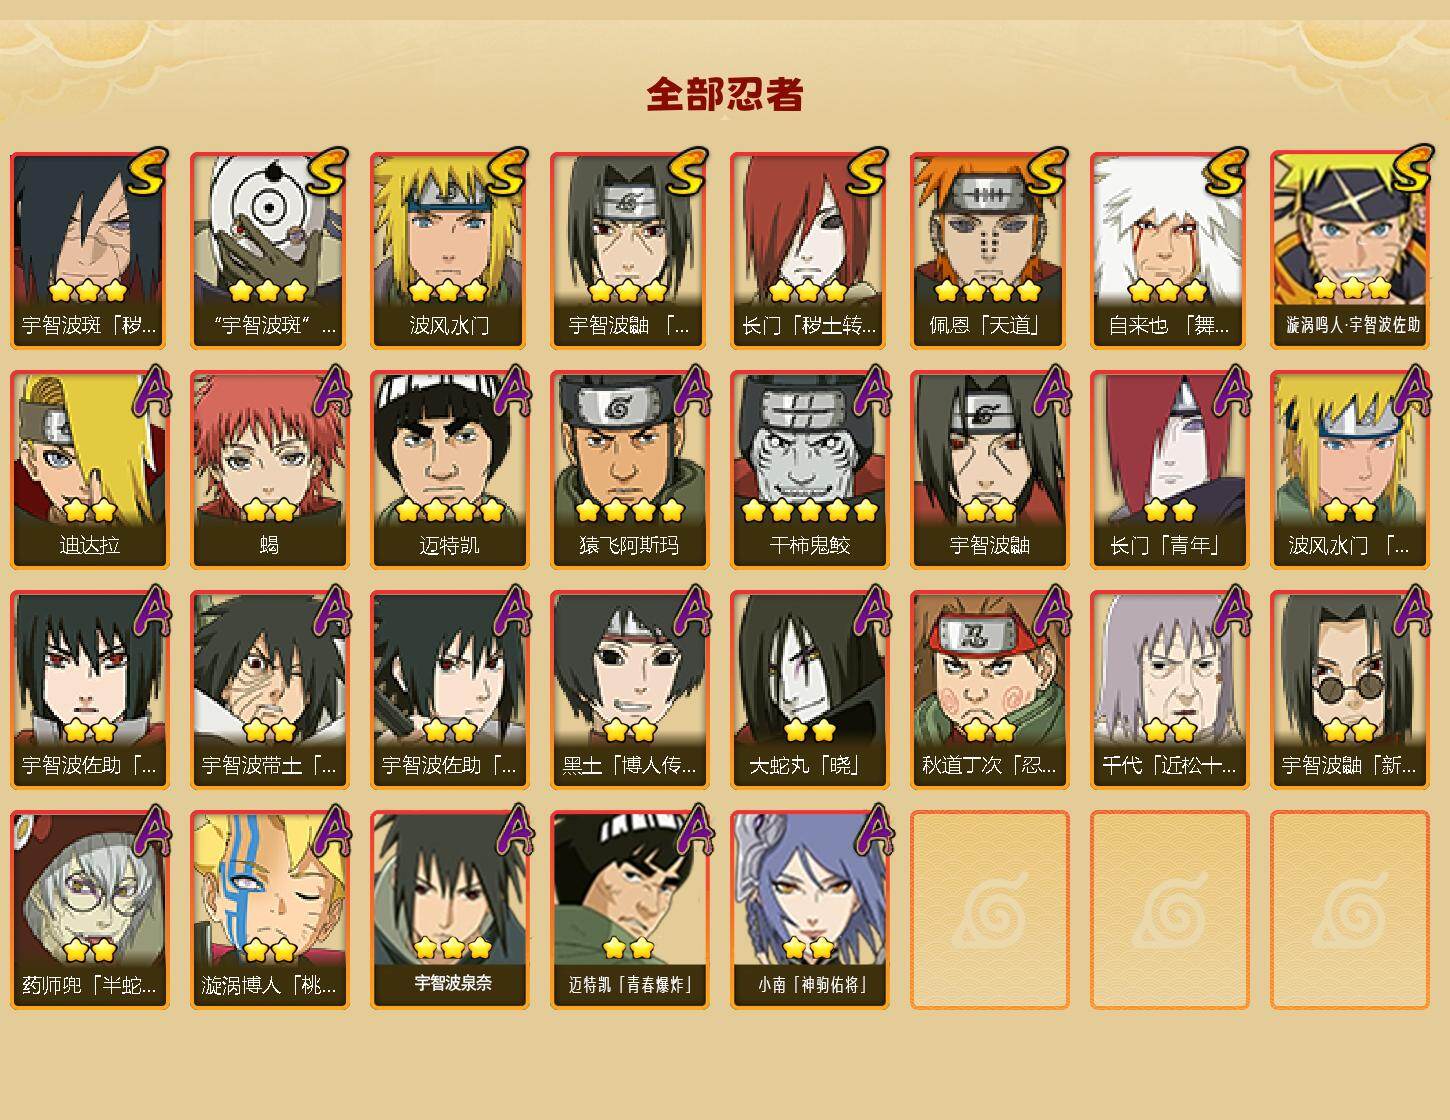Click the star rating on 药师兜 card
Viewport: 1450px width, 1120px height.
click(89, 948)
